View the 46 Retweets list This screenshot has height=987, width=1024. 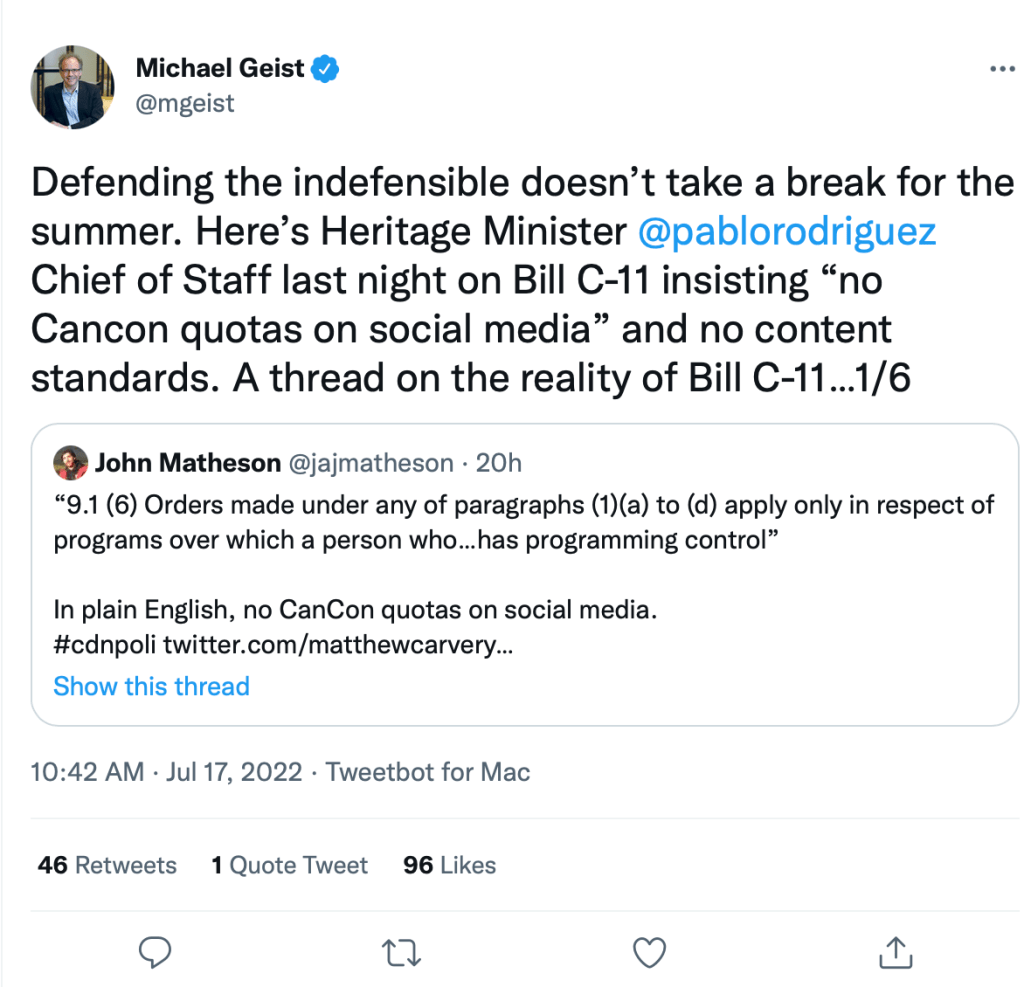click(107, 865)
